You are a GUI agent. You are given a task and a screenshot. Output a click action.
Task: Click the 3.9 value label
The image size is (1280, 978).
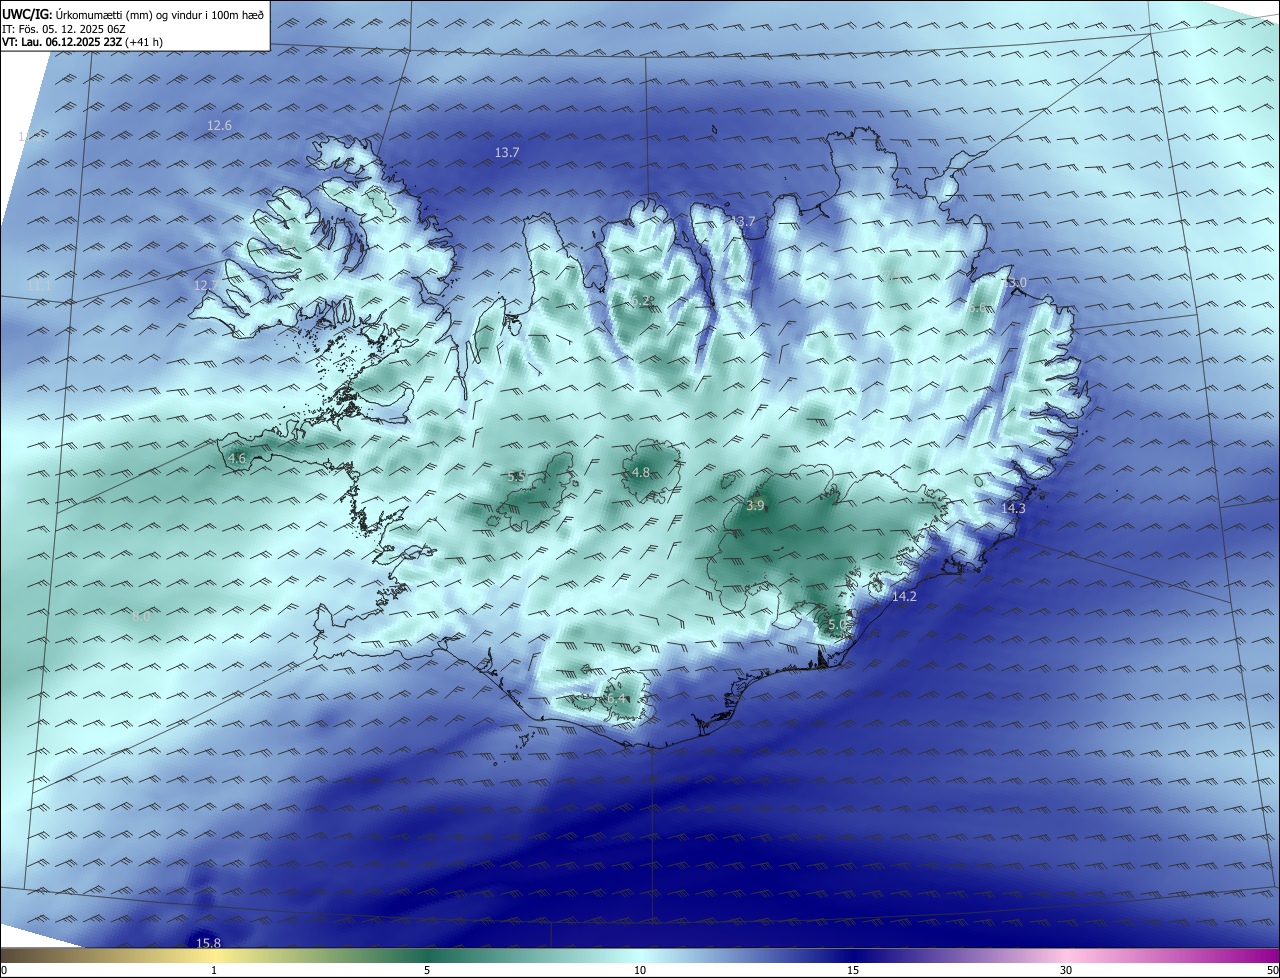click(x=756, y=506)
